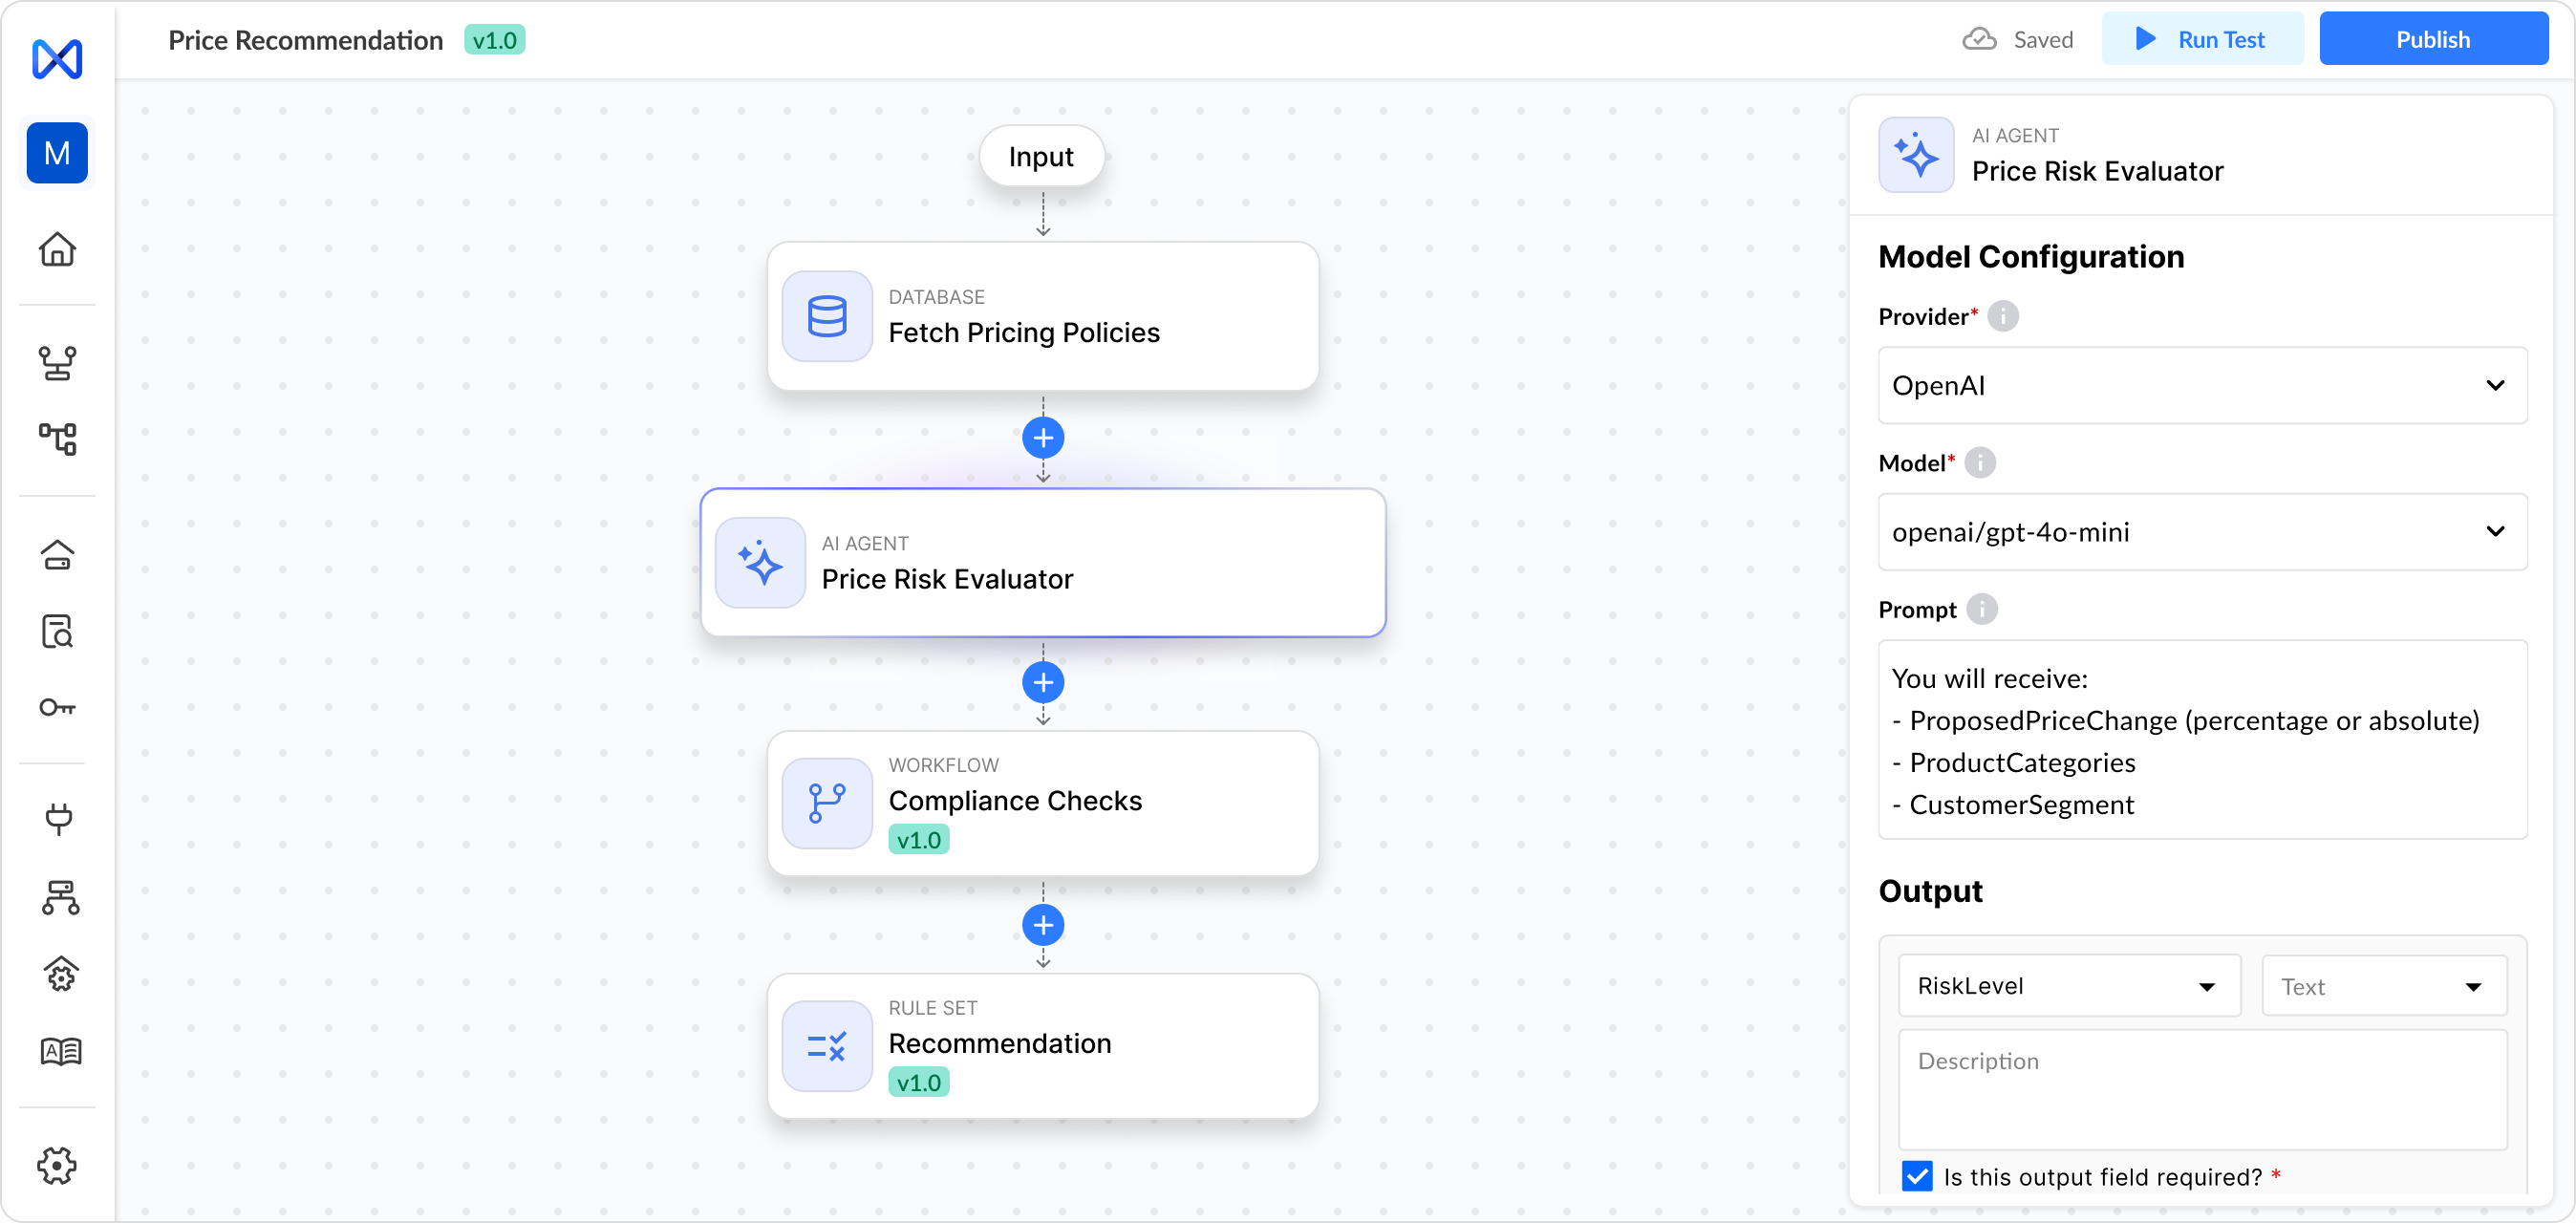Click the Run Test button

[x=2202, y=39]
